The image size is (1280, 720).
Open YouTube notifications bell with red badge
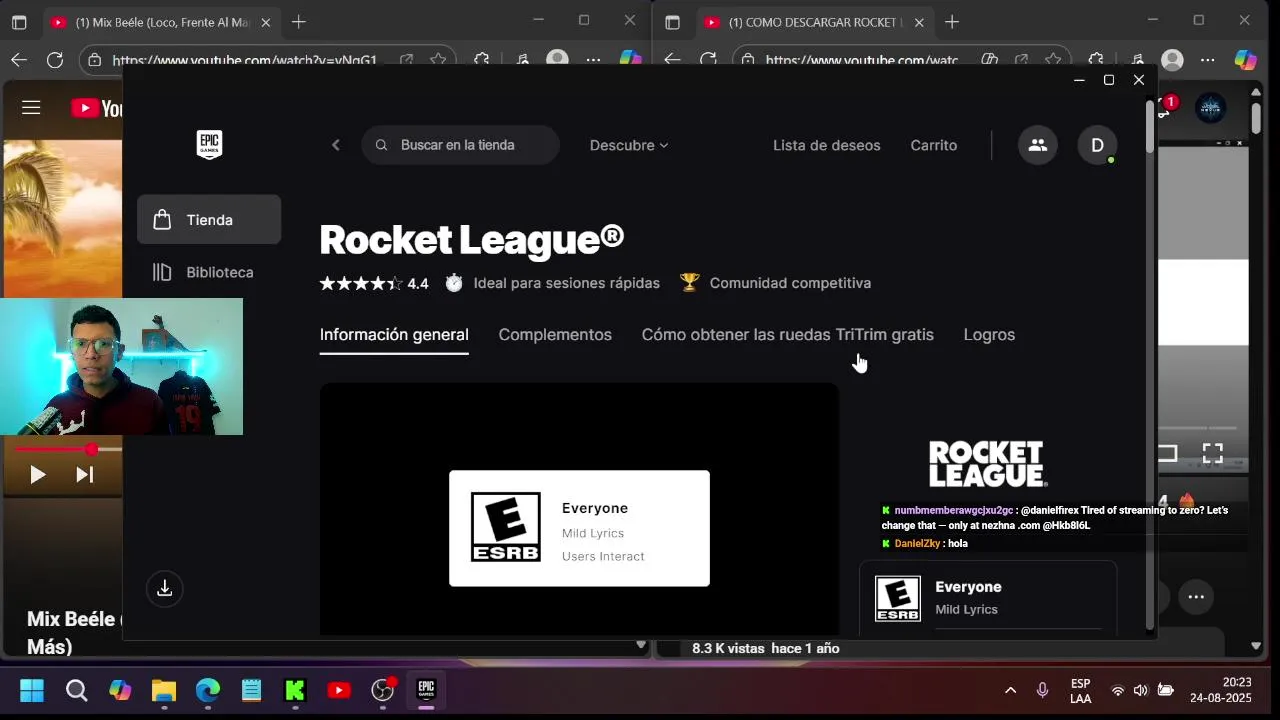1167,107
